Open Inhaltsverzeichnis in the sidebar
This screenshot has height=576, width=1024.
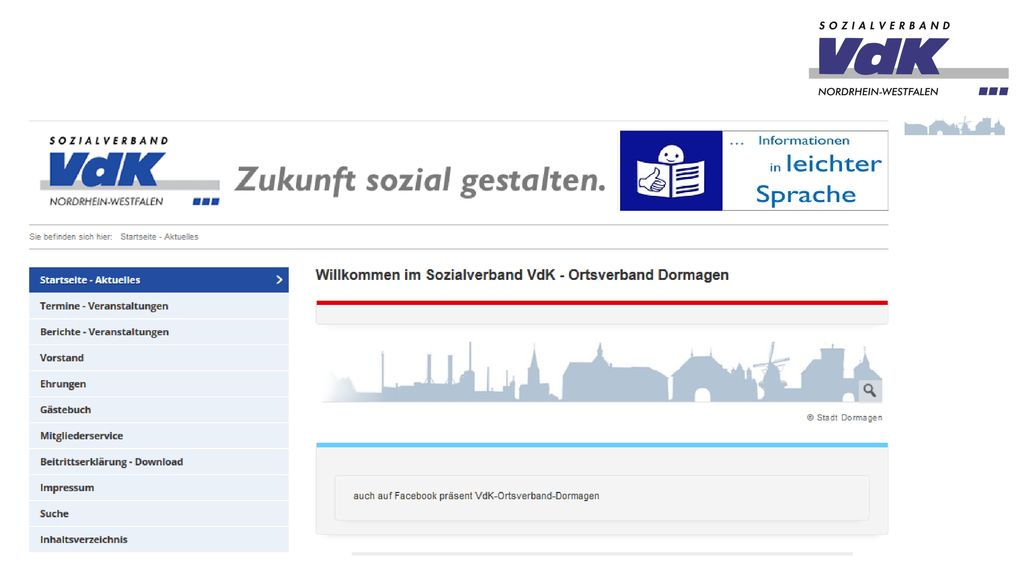tap(159, 539)
